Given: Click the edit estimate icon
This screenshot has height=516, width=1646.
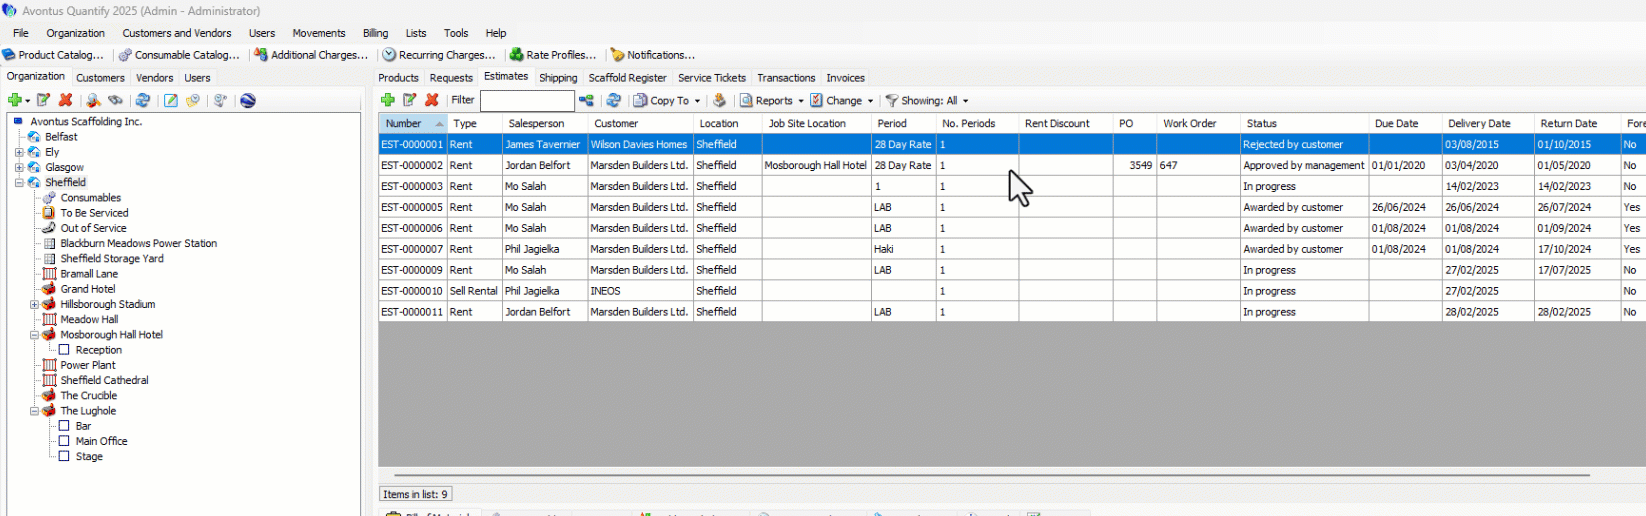Looking at the screenshot, I should tap(410, 100).
